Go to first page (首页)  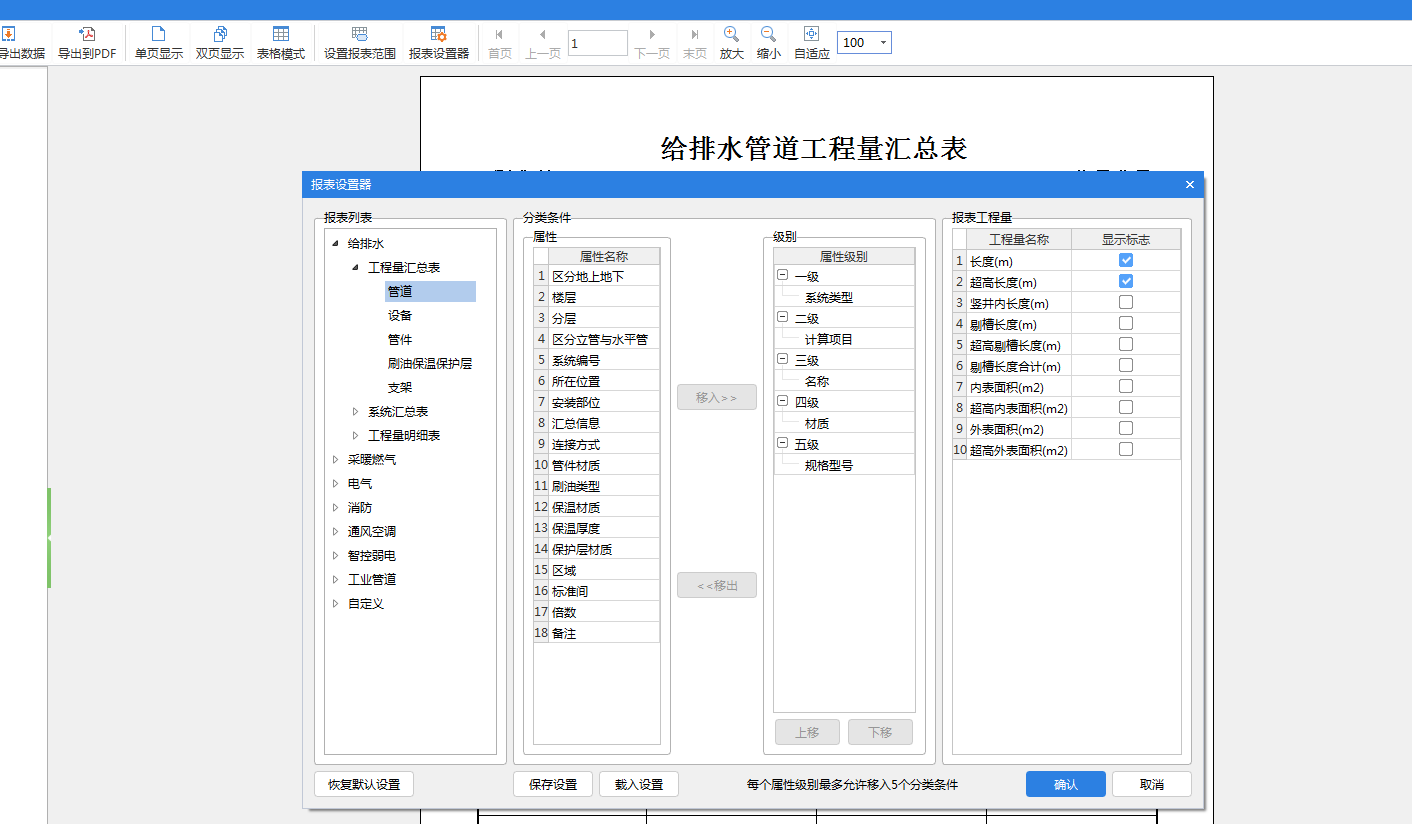tap(500, 43)
